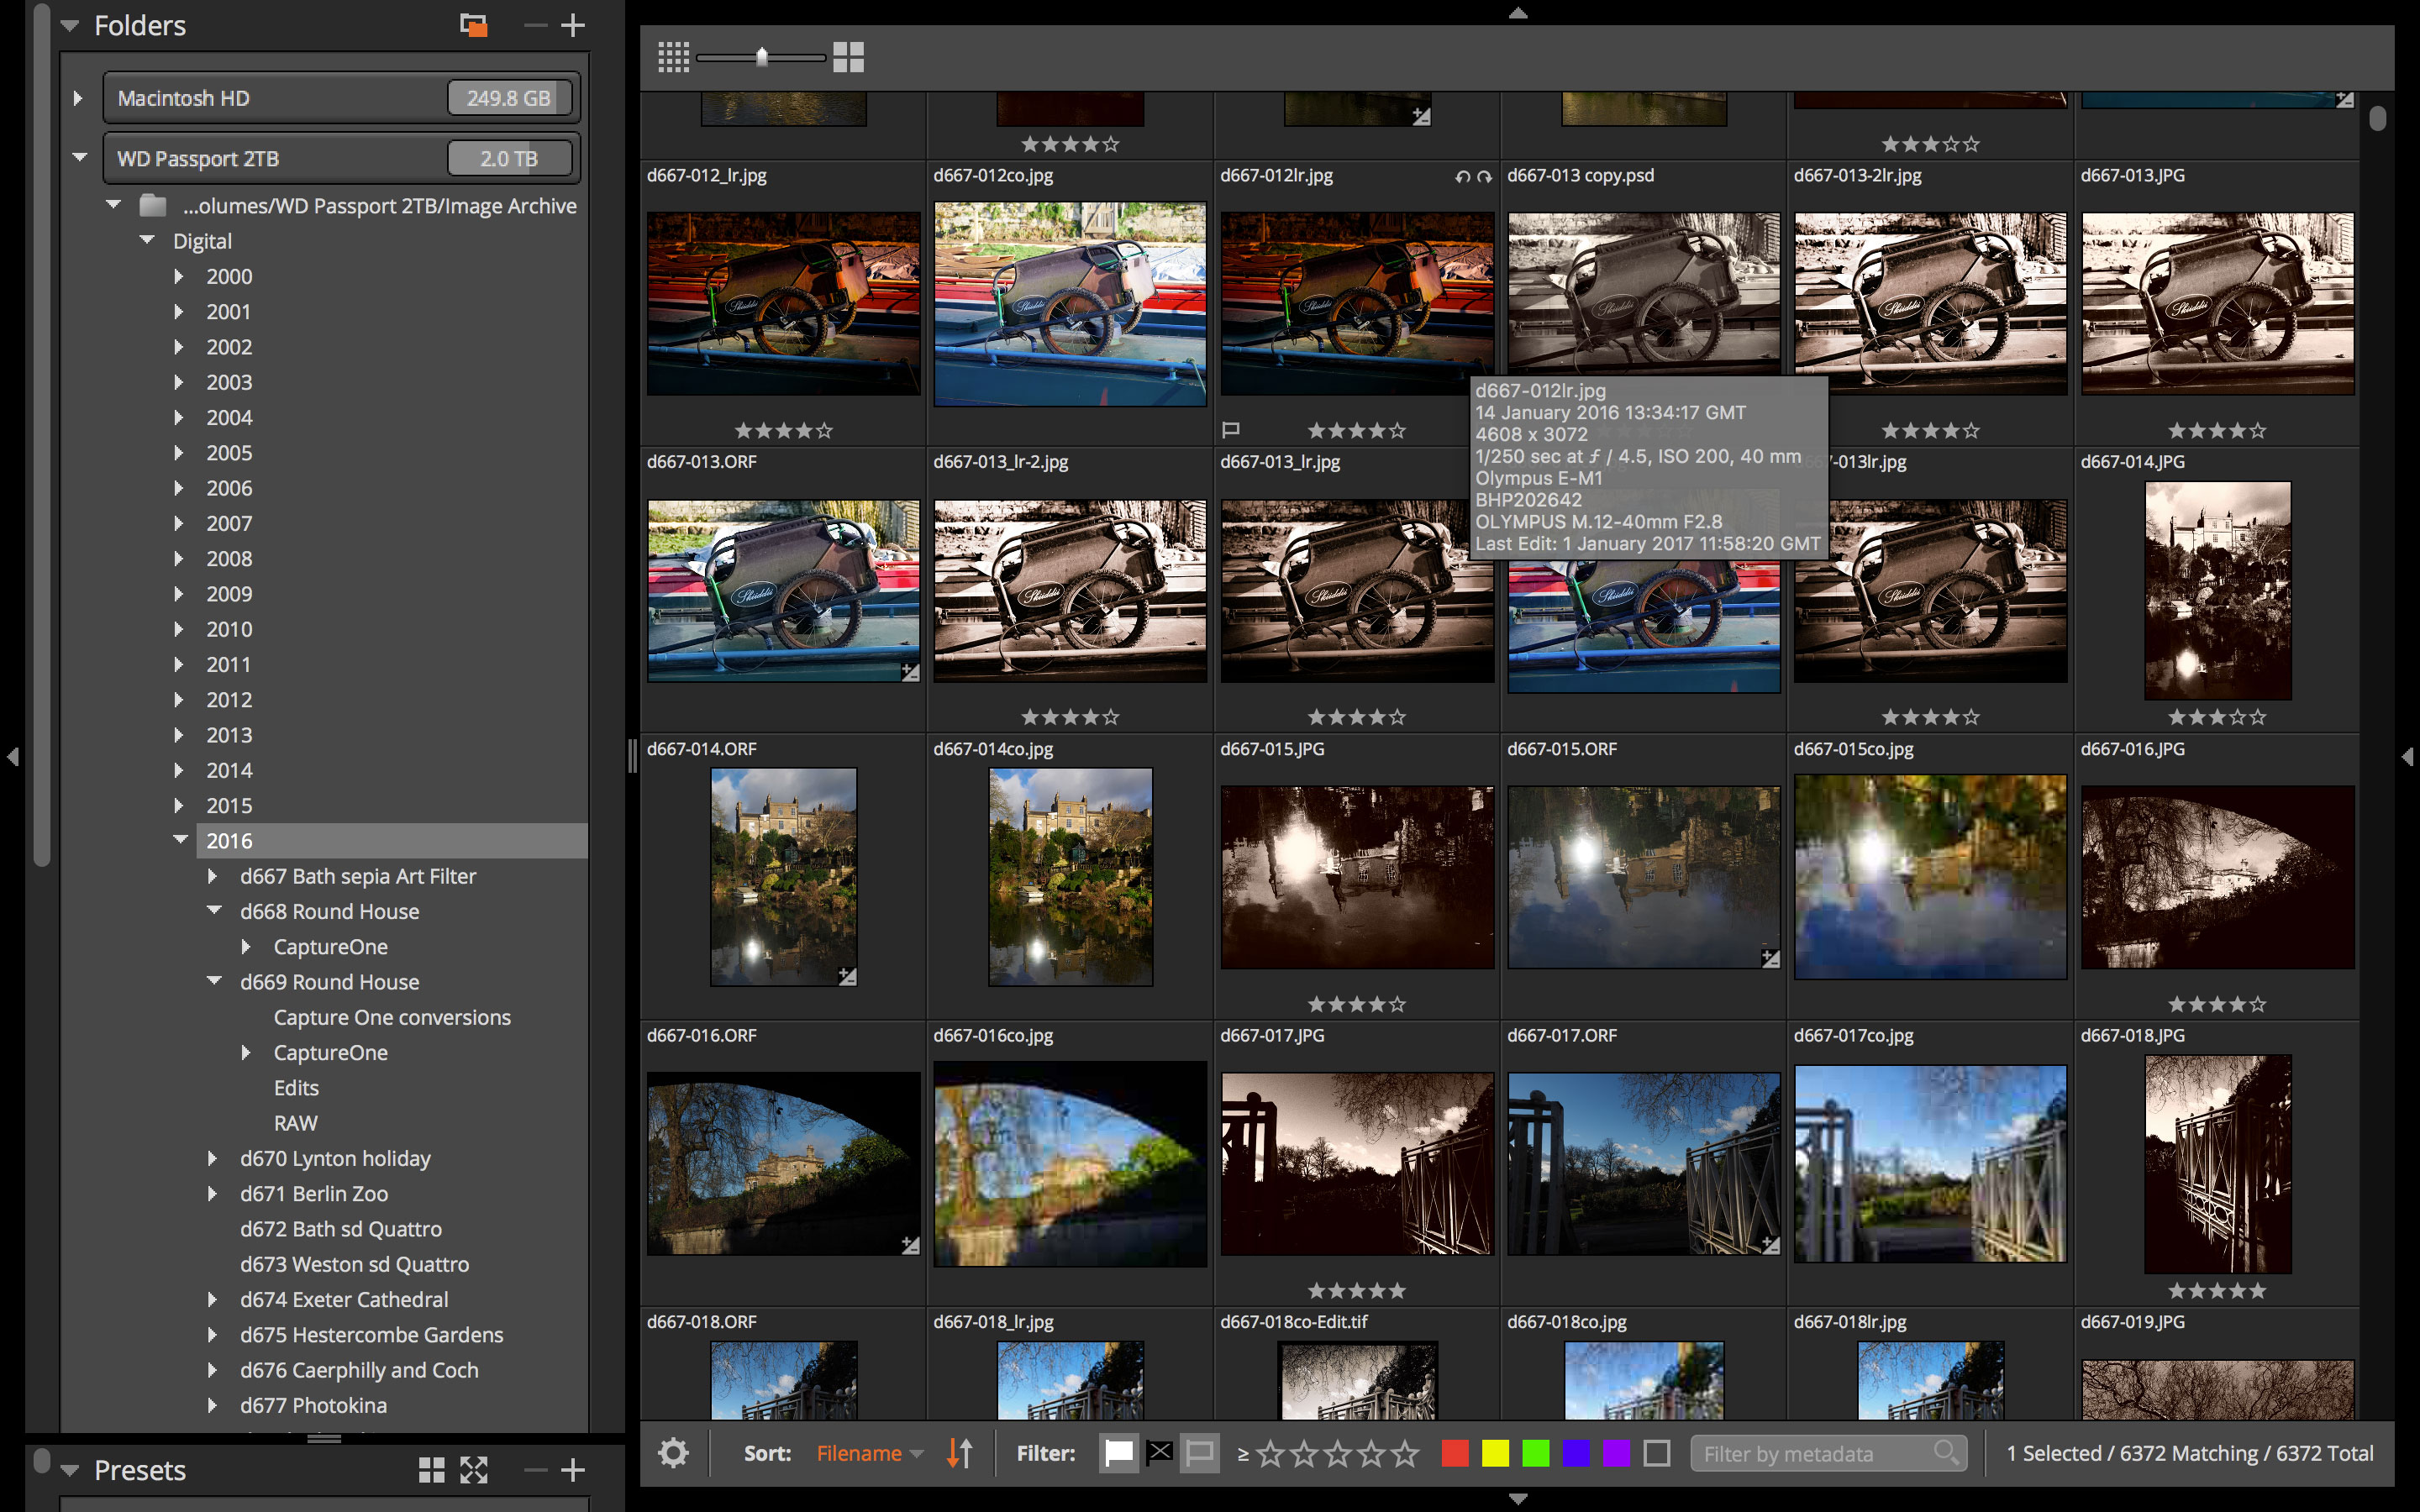2420x1512 pixels.
Task: Click the small thumbnails grid icon
Action: [673, 57]
